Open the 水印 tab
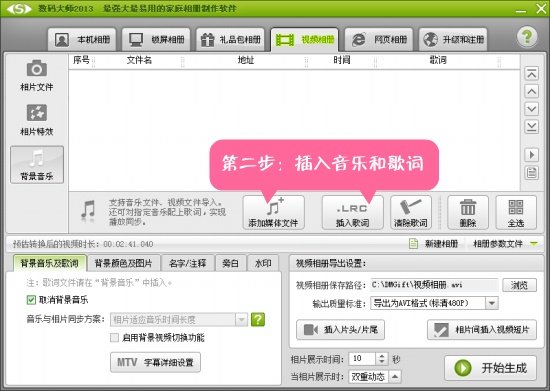 coord(263,263)
